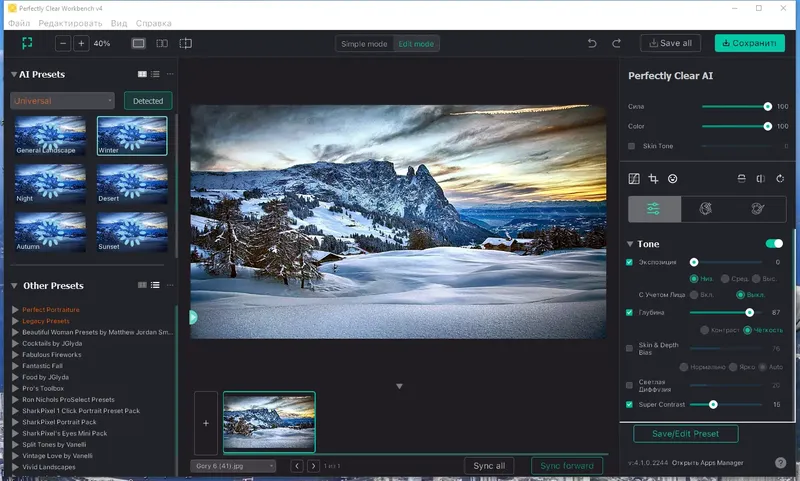The height and width of the screenshot is (481, 800).
Task: Switch AI Presets to list view icon
Action: (155, 74)
